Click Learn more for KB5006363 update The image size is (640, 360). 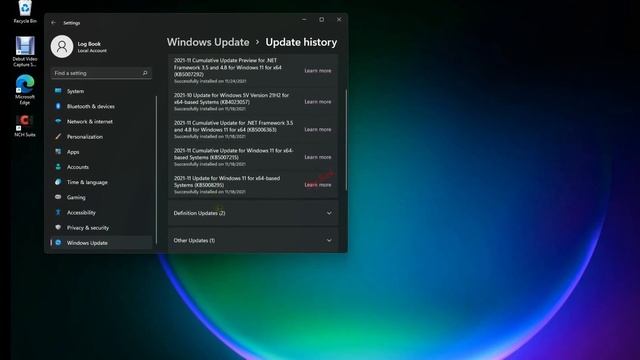pyautogui.click(x=318, y=129)
